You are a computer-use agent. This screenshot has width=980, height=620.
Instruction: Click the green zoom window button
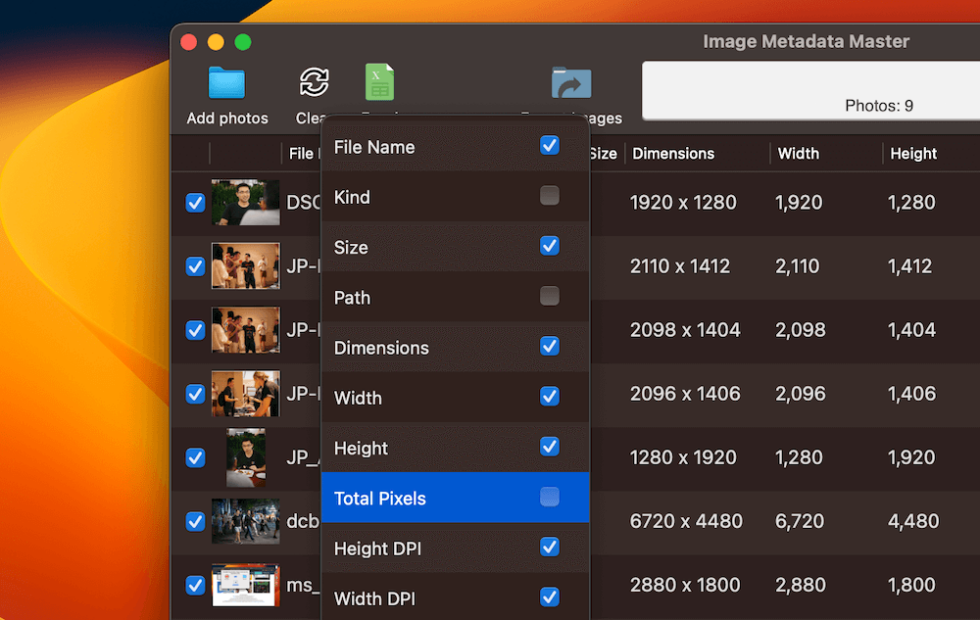(x=243, y=42)
